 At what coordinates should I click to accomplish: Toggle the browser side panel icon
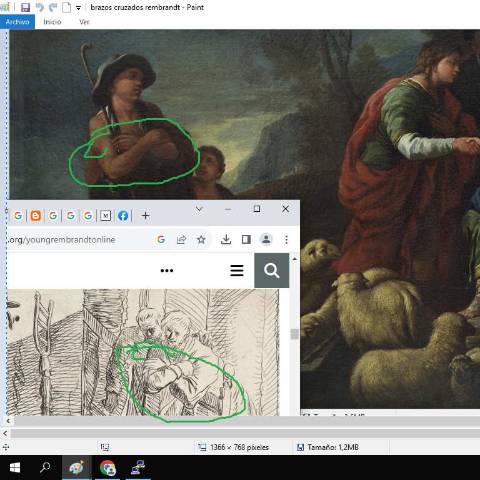[246, 239]
